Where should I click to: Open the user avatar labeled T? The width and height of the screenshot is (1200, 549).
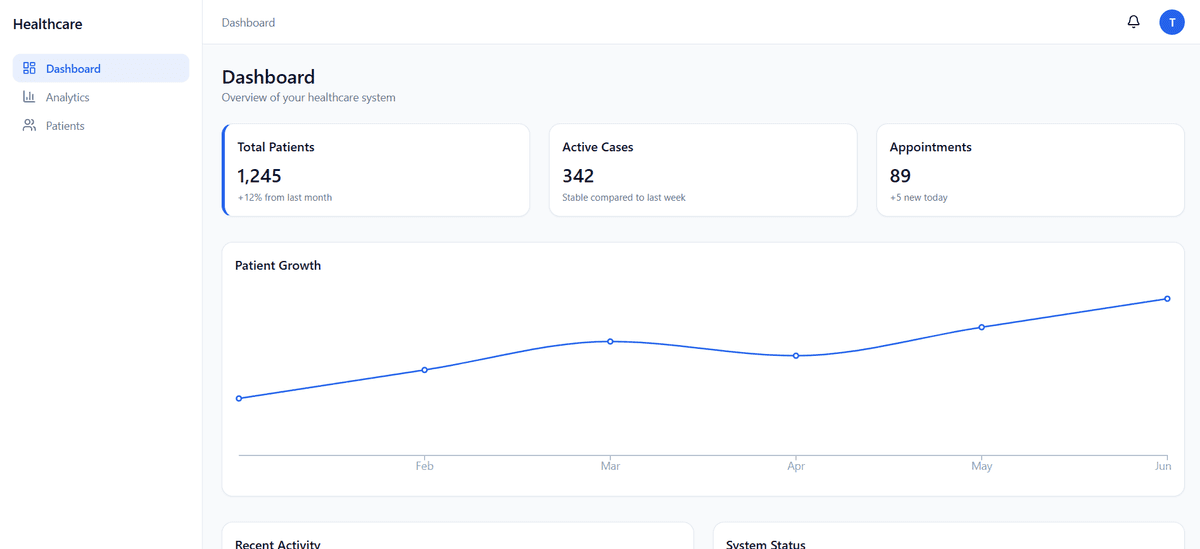(1171, 22)
